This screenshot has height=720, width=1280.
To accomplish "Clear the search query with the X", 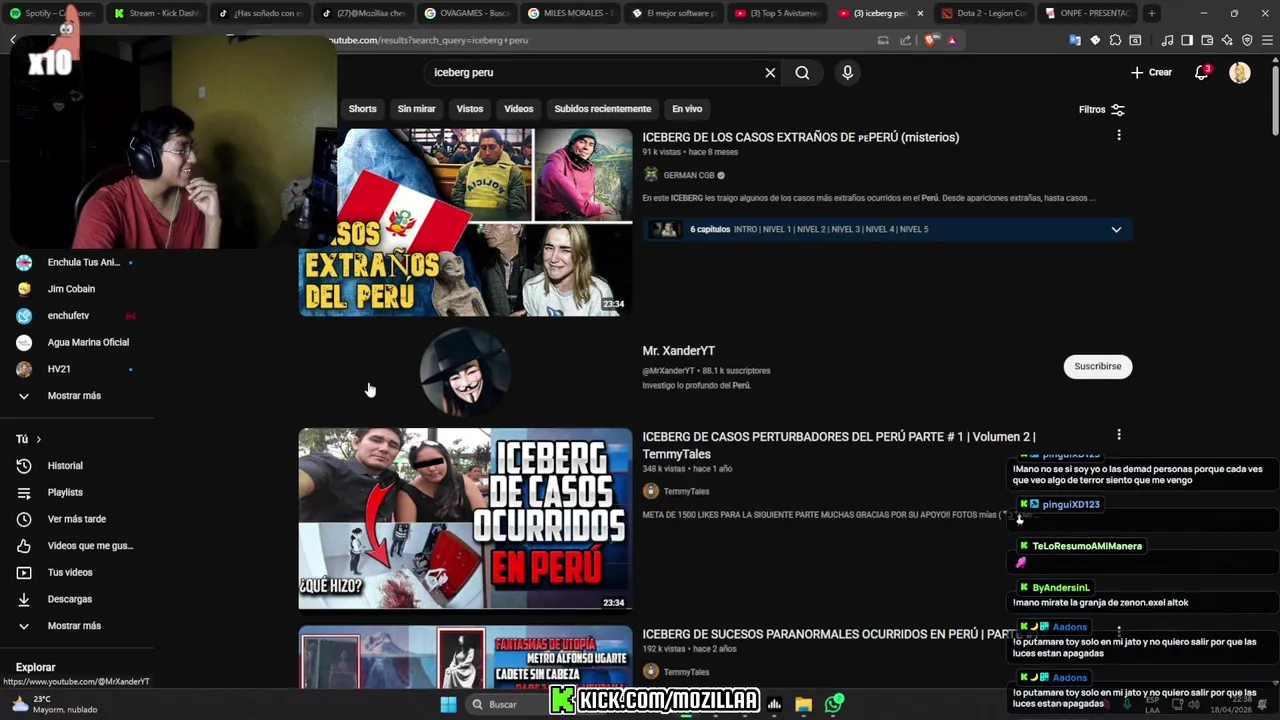I will point(770,73).
